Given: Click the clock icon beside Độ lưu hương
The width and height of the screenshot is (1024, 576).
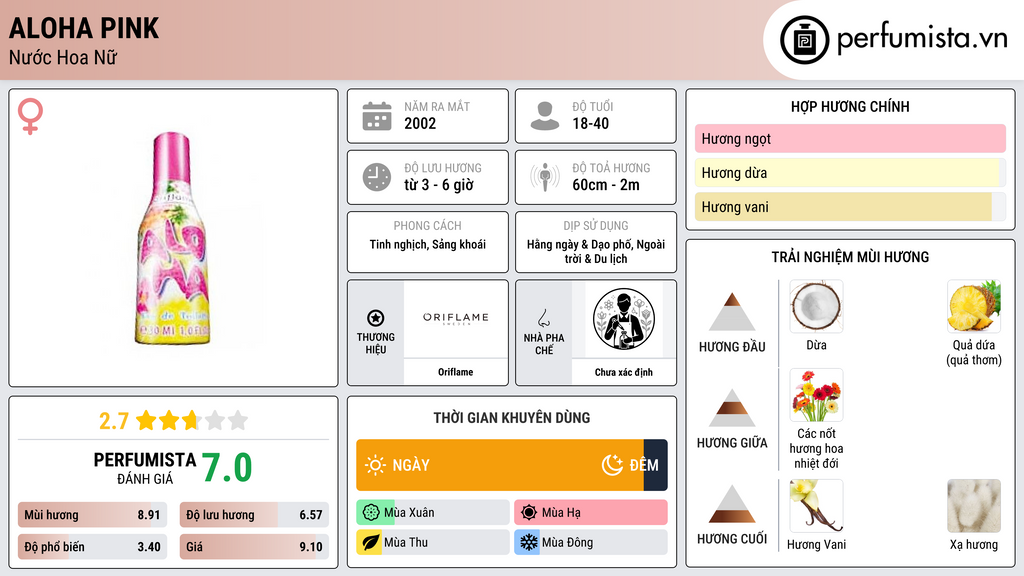Looking at the screenshot, I should pos(377,177).
